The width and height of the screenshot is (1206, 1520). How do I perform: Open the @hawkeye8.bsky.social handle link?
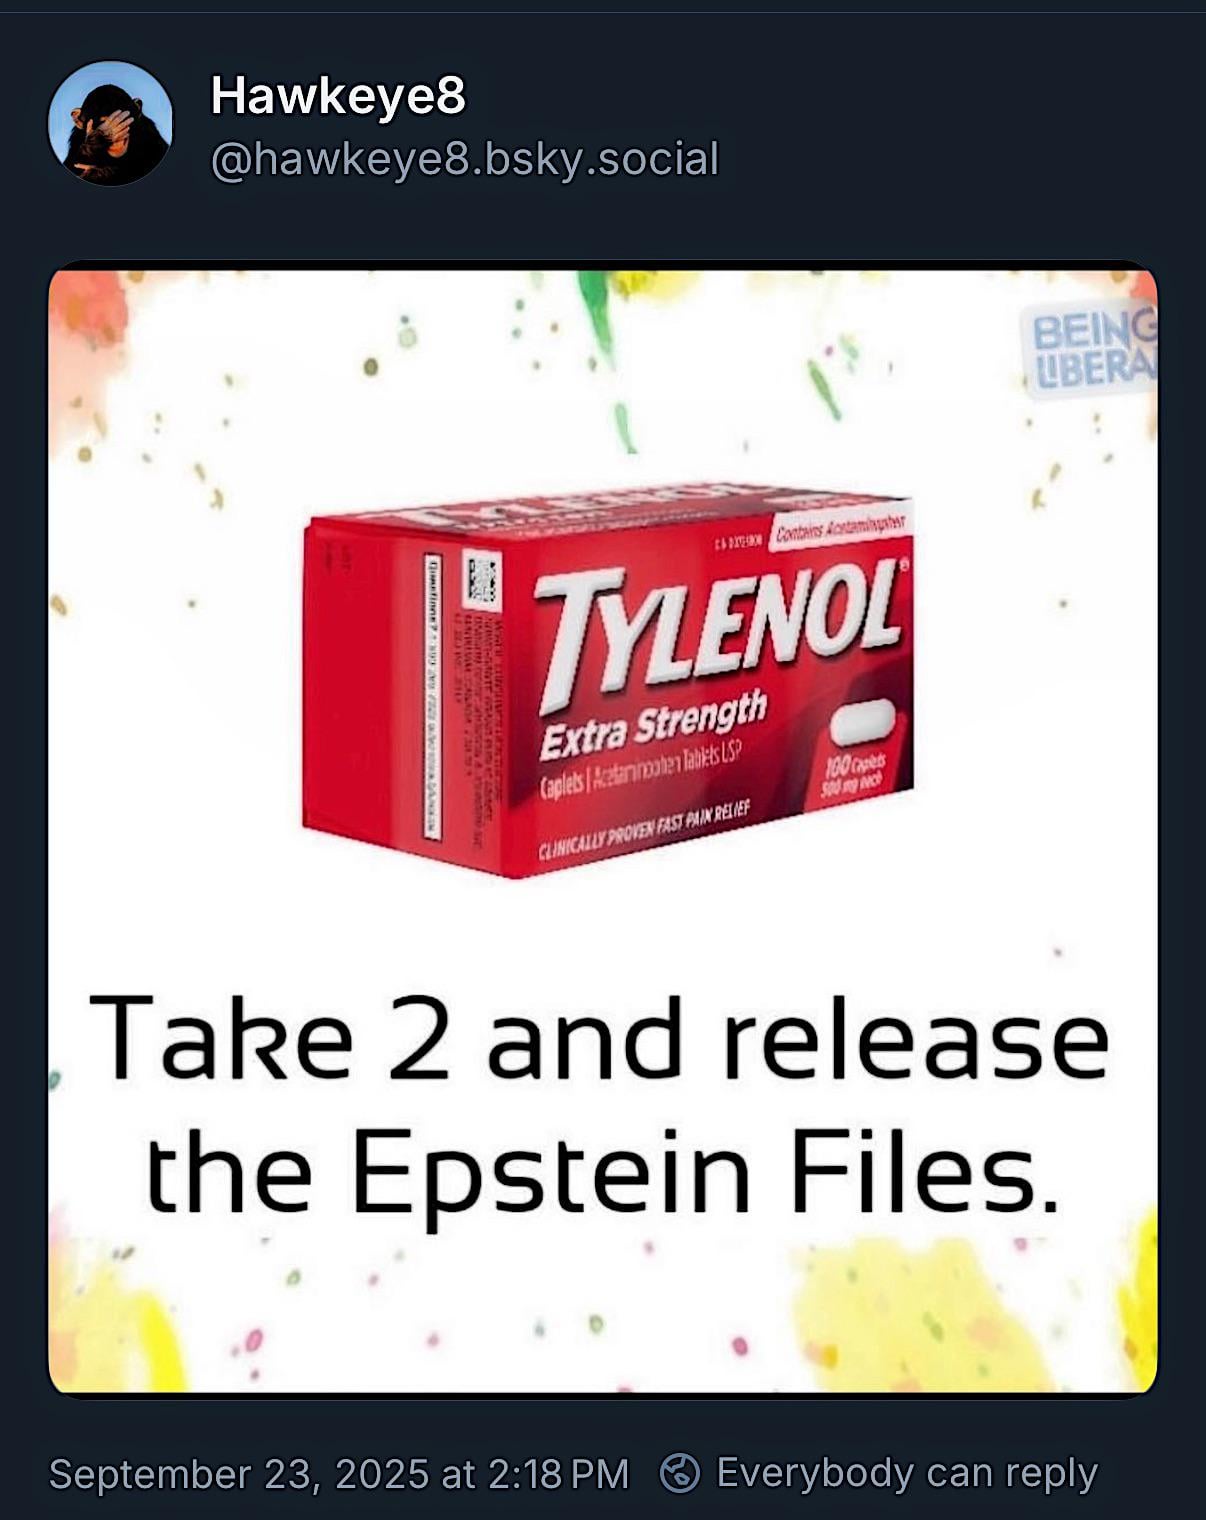[465, 159]
